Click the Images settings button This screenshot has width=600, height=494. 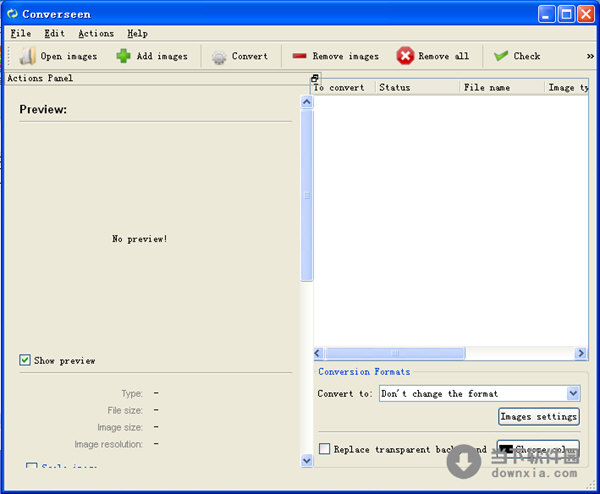539,416
